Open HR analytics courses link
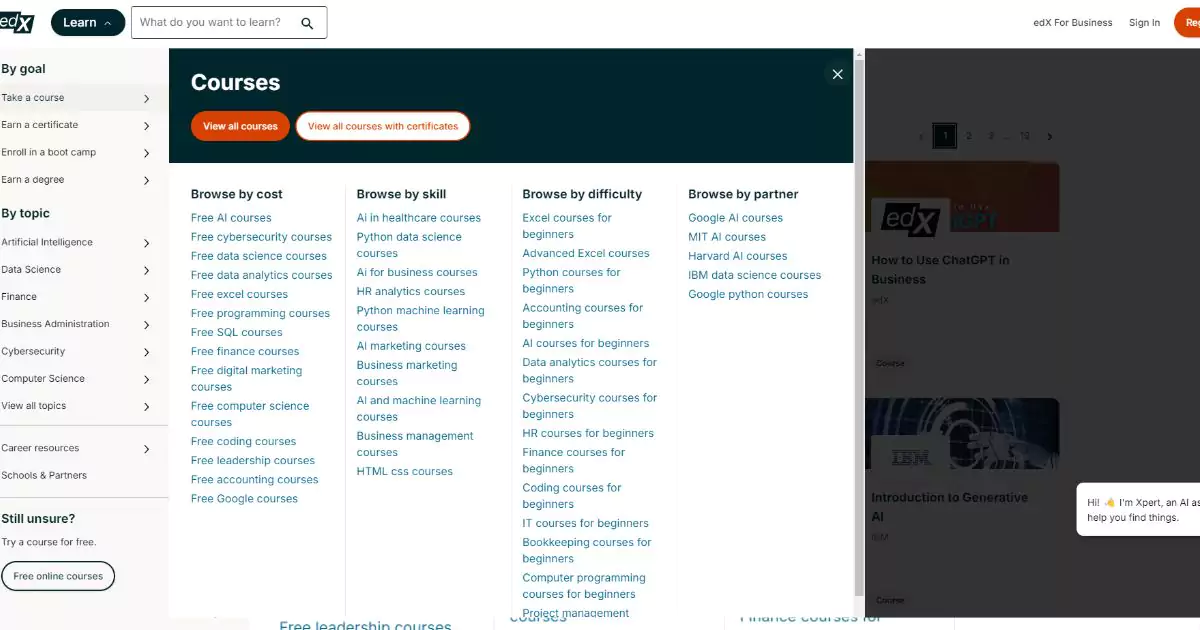The width and height of the screenshot is (1200, 630). [x=411, y=291]
